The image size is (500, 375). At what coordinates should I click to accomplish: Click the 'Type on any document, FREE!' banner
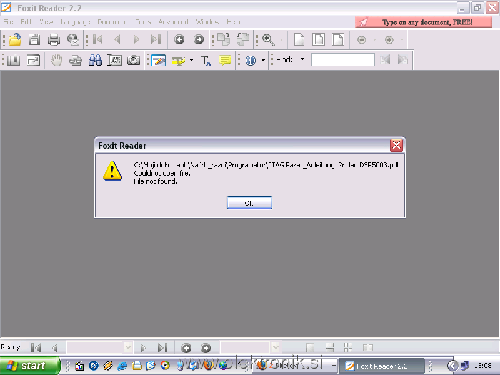coord(423,22)
